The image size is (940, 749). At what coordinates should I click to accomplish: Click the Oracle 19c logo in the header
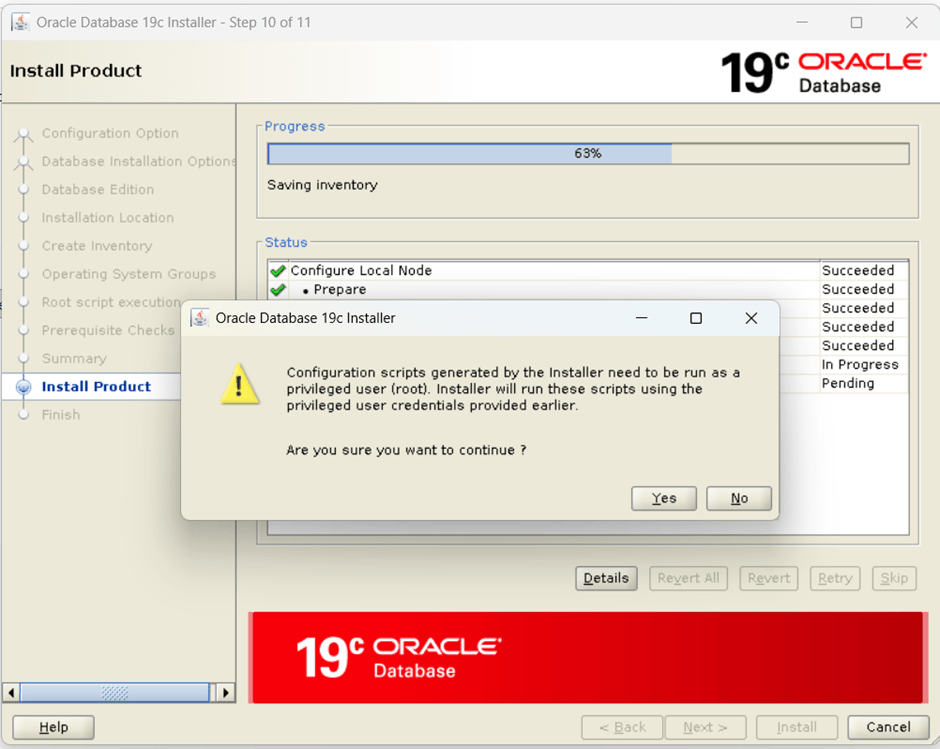click(823, 72)
